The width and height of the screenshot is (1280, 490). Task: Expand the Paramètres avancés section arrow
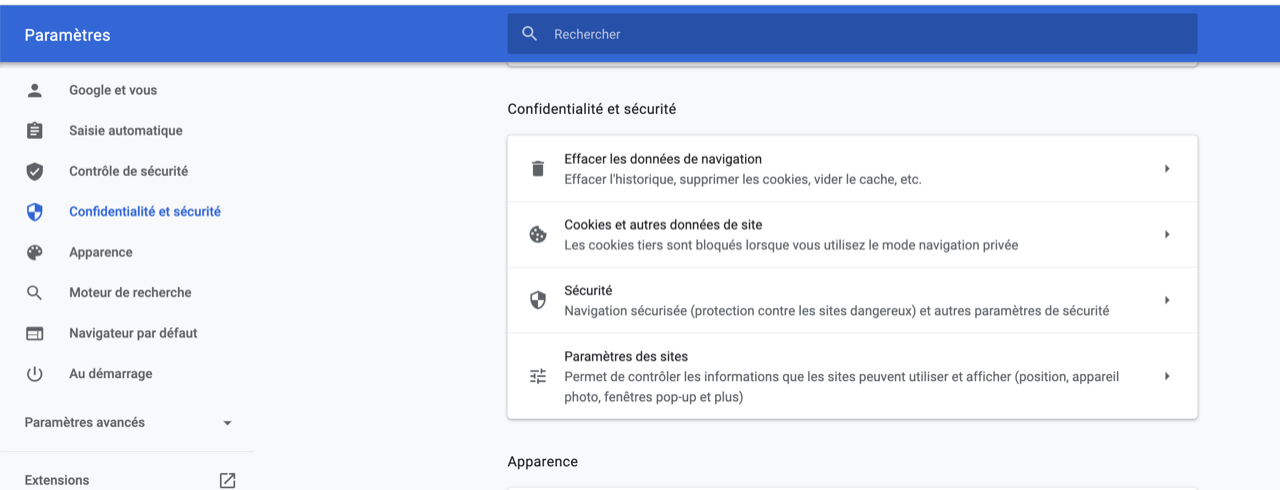pyautogui.click(x=227, y=423)
